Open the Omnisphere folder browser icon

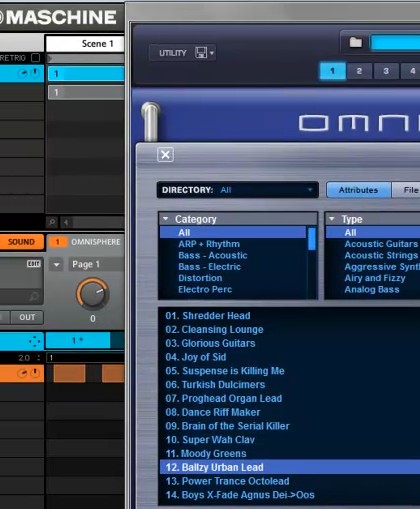pyautogui.click(x=355, y=42)
